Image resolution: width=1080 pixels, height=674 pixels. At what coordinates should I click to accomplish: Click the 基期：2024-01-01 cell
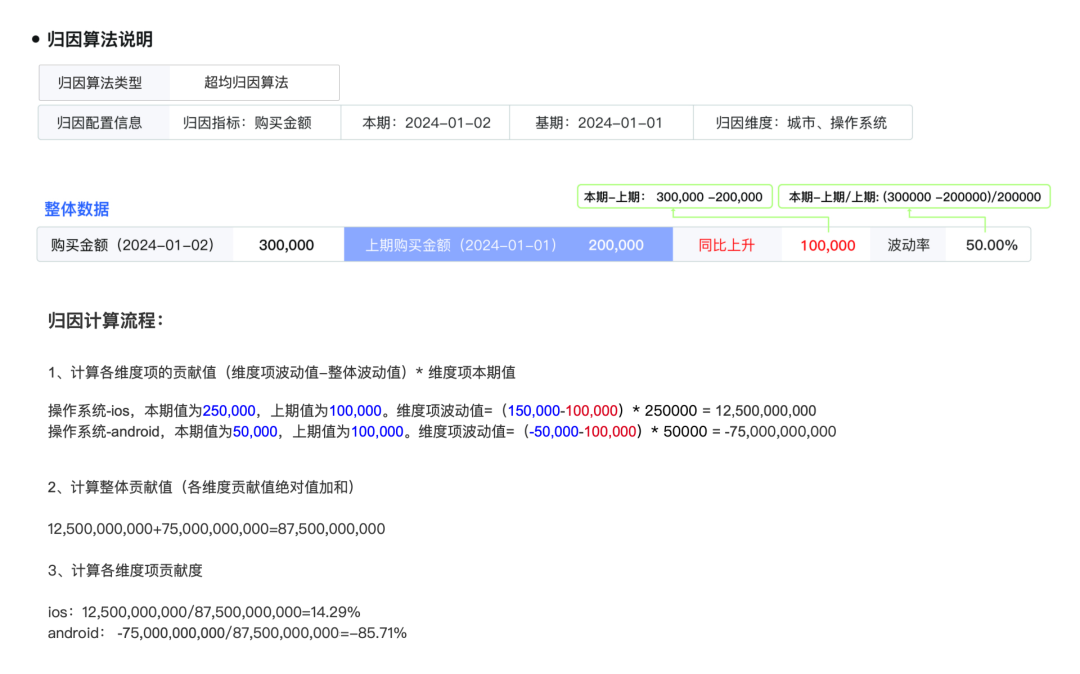click(x=601, y=123)
